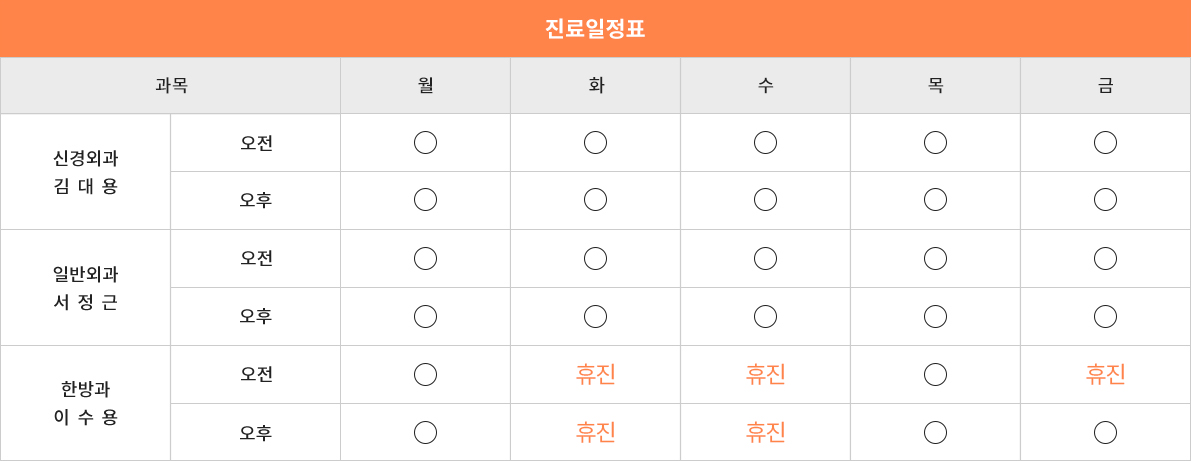Click the 월 column header
Image resolution: width=1191 pixels, height=461 pixels.
click(425, 86)
